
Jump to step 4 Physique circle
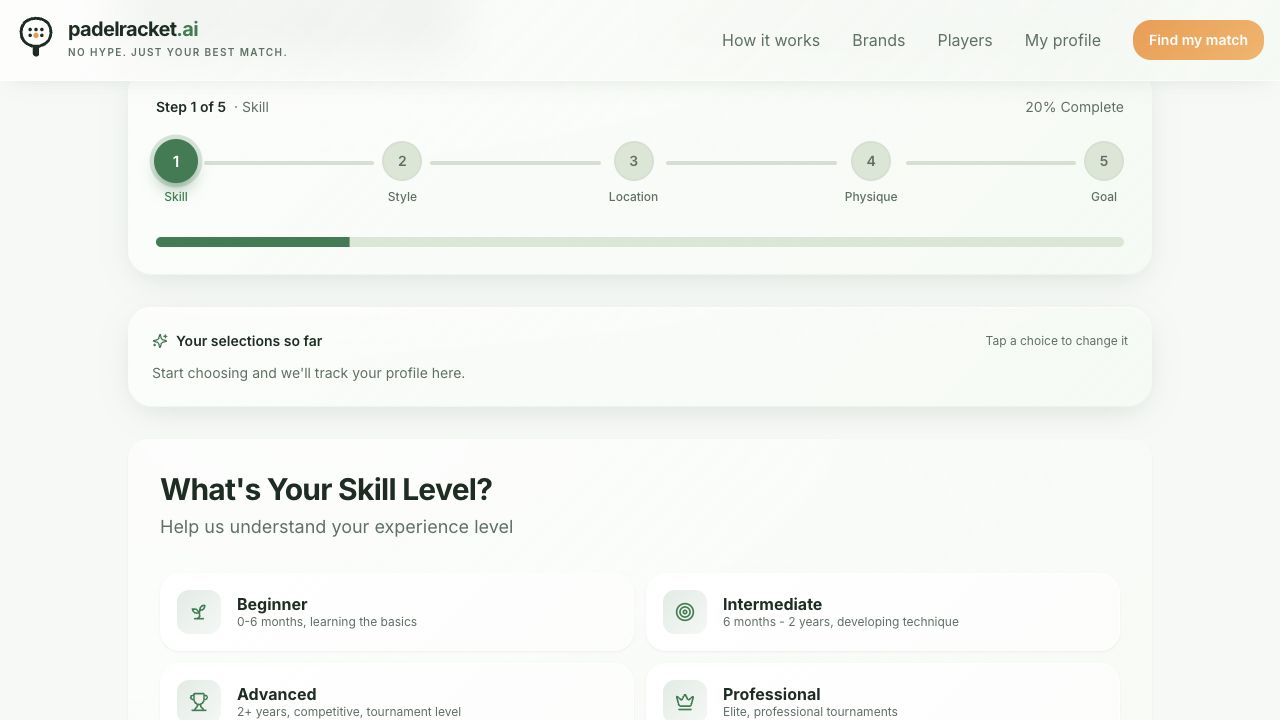click(871, 161)
